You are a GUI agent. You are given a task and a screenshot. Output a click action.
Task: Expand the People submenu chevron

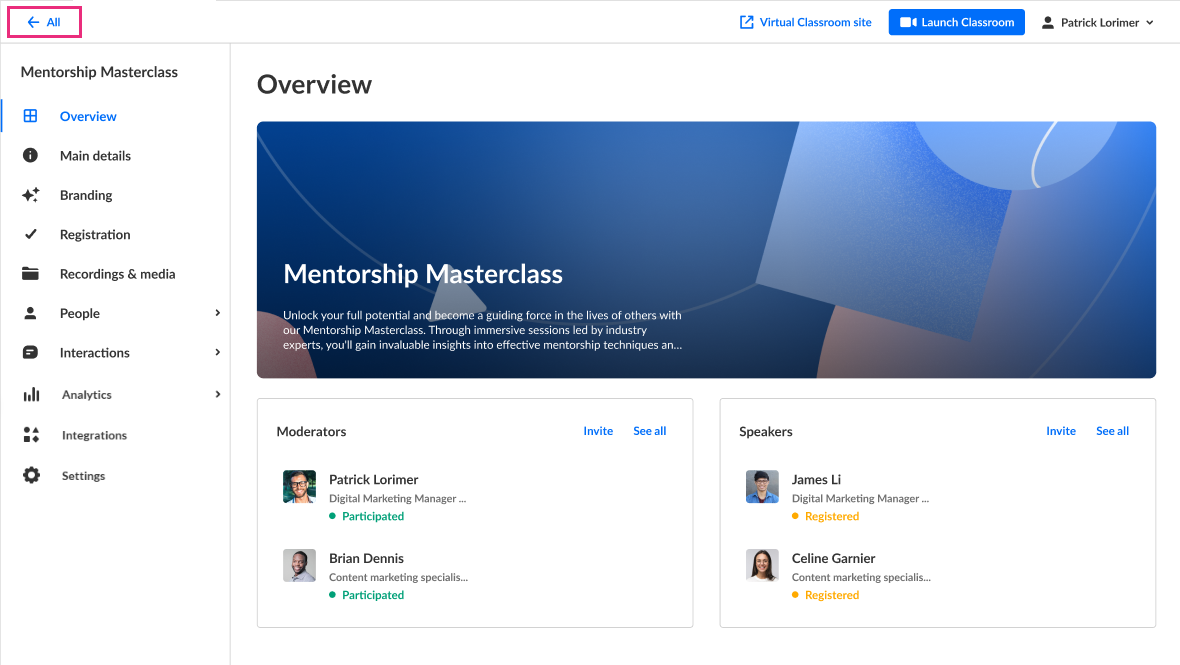point(217,313)
